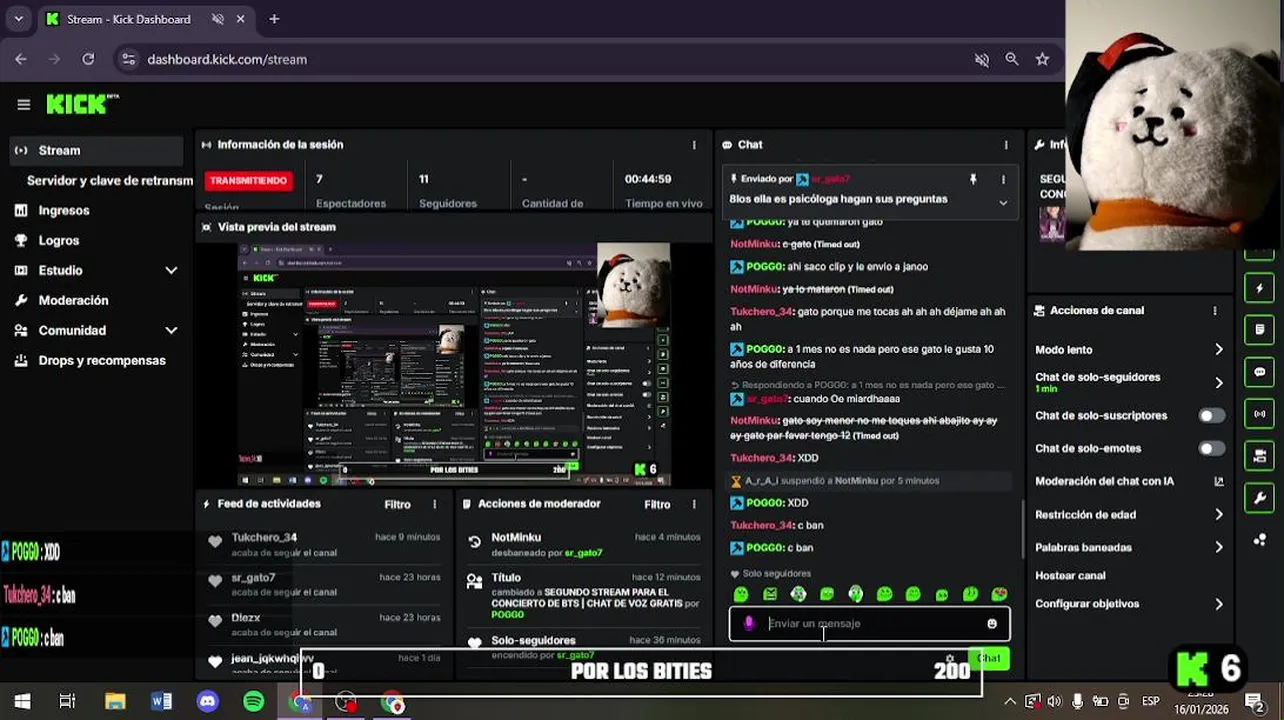1284x720 pixels.
Task: Mute the Stream - Kick Dashboard tab
Action: point(218,19)
